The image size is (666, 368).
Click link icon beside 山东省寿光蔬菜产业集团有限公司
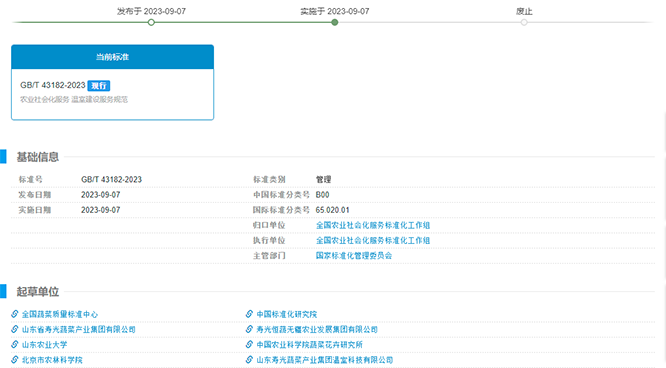pos(15,329)
